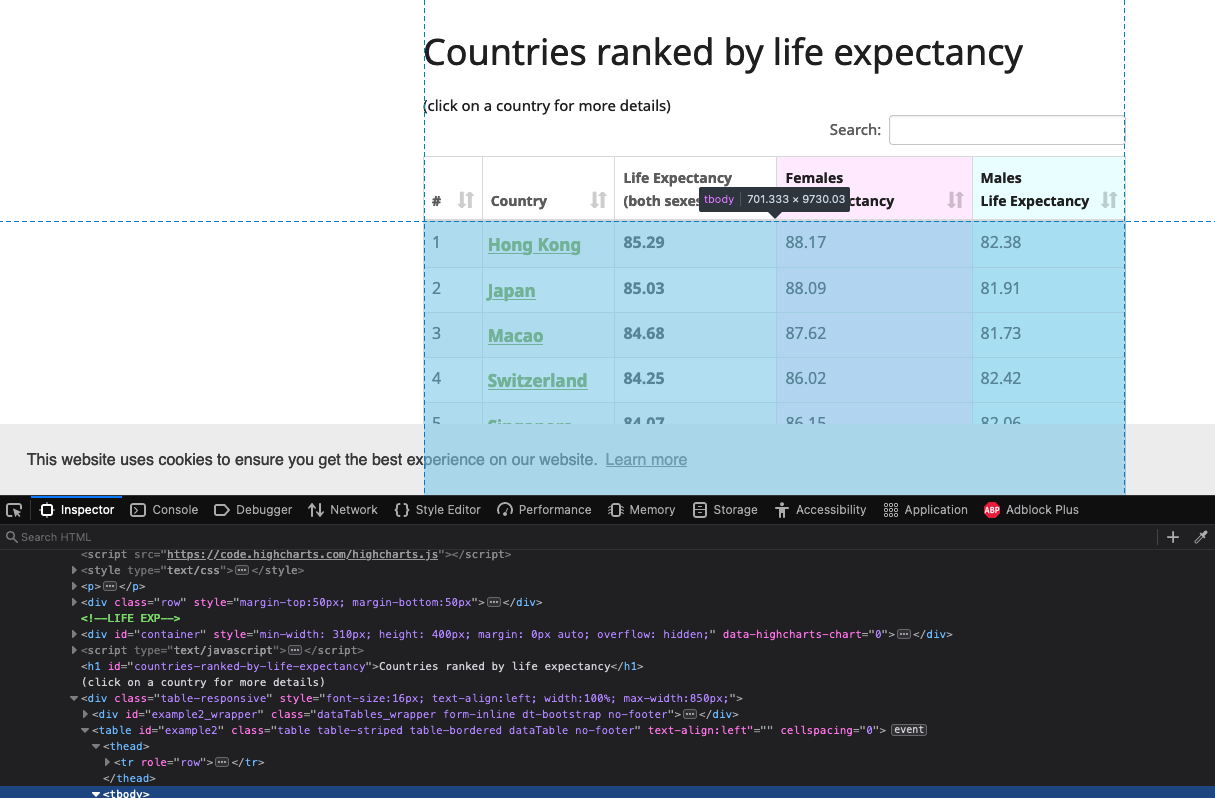Image resolution: width=1215 pixels, height=798 pixels.
Task: Switch to the Memory tab
Action: click(642, 510)
